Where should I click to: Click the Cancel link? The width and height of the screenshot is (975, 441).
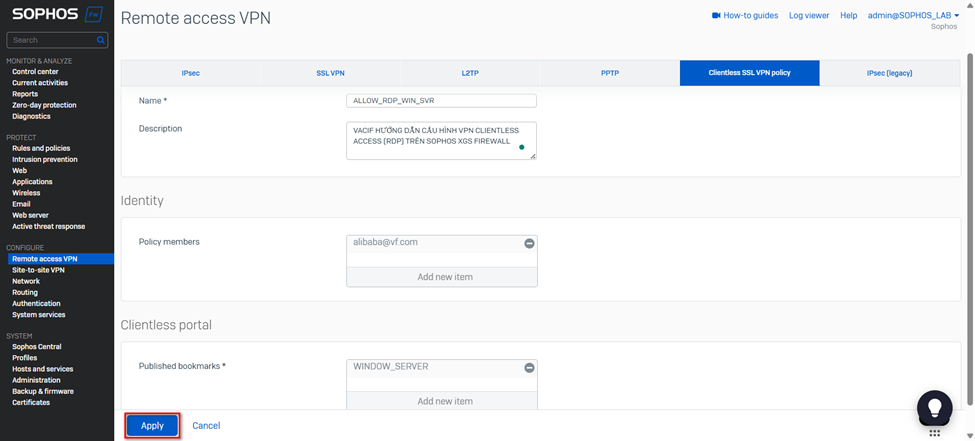206,426
